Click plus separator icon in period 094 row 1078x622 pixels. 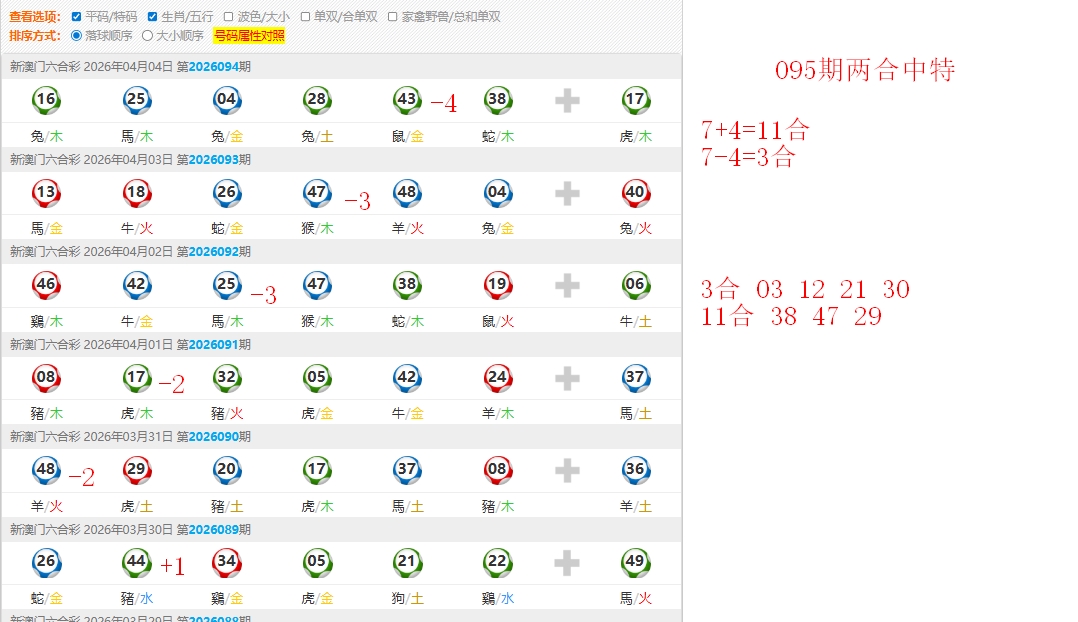pos(567,100)
